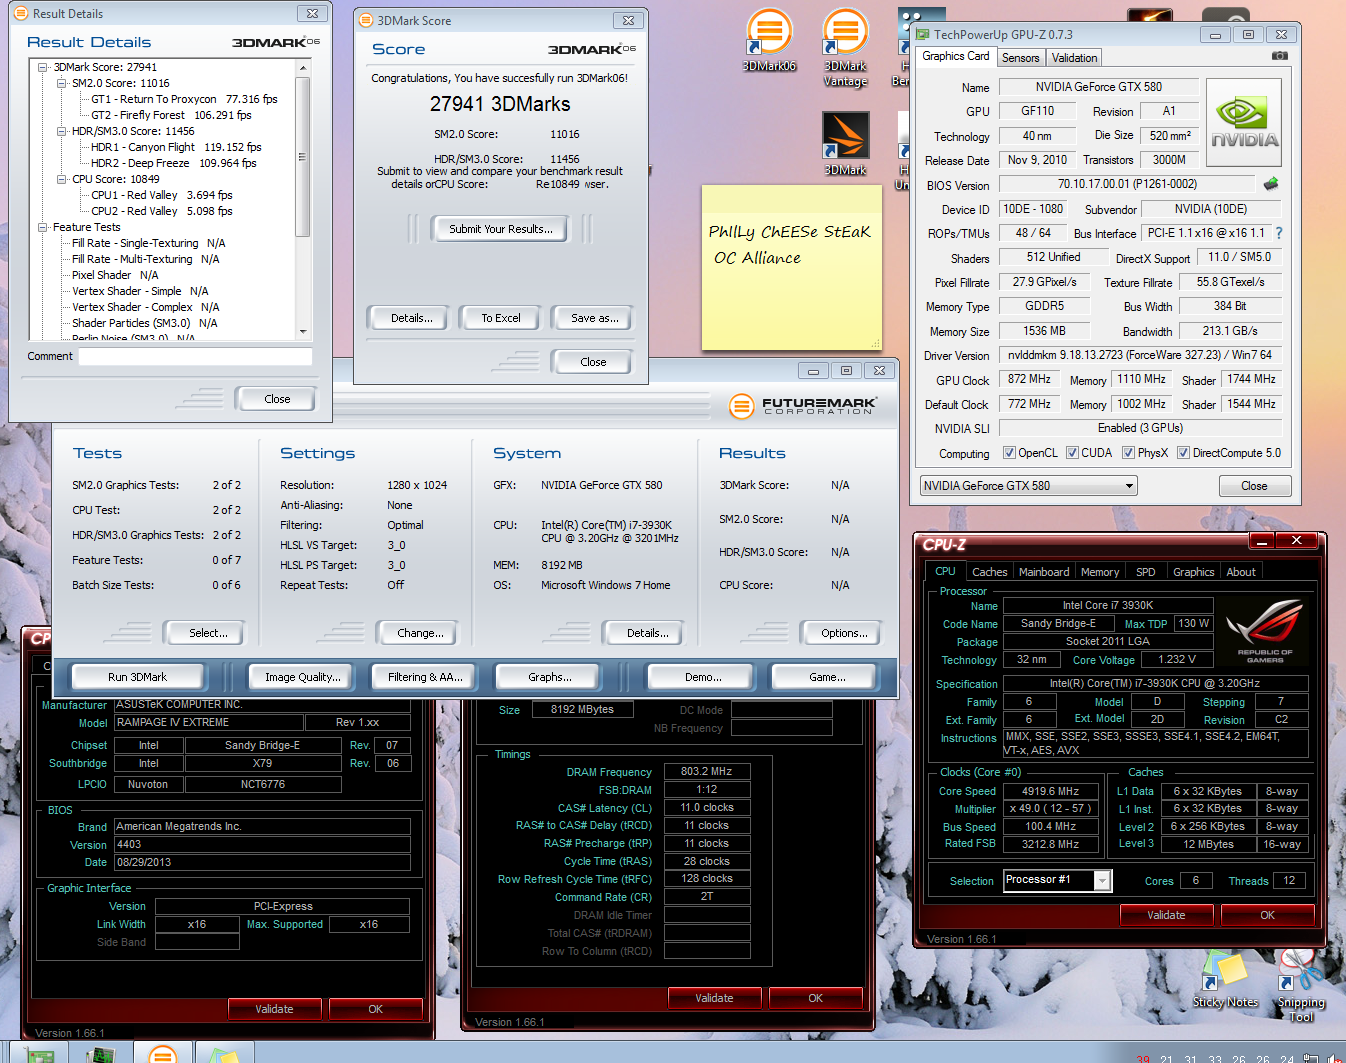Open the Snipping Tool desktop icon
The image size is (1346, 1063).
click(1301, 984)
